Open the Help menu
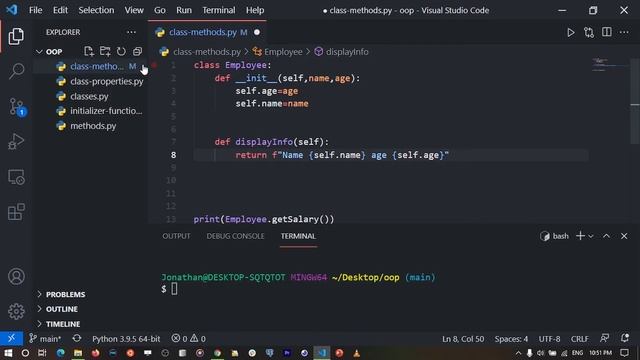This screenshot has width=640, height=360. click(255, 10)
